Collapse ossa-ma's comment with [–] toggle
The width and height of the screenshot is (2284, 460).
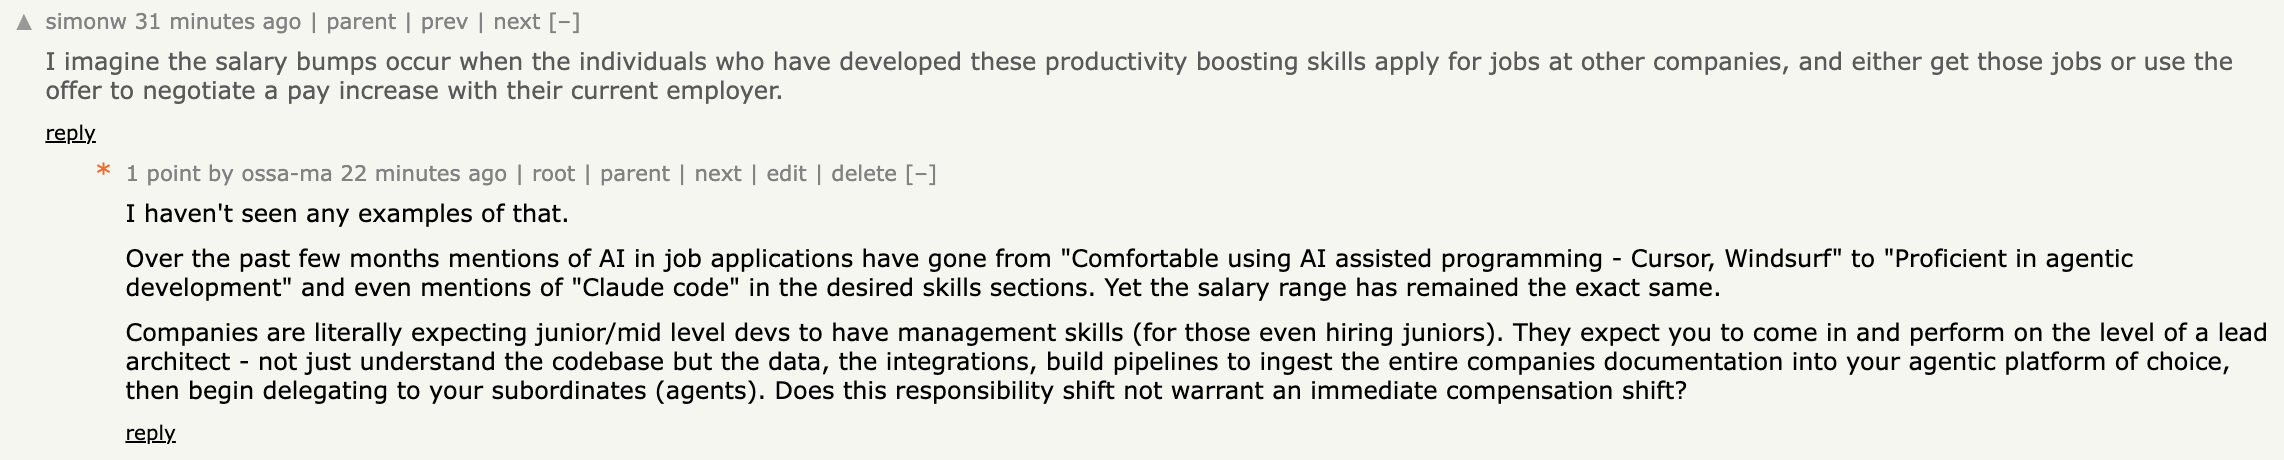pyautogui.click(x=921, y=174)
